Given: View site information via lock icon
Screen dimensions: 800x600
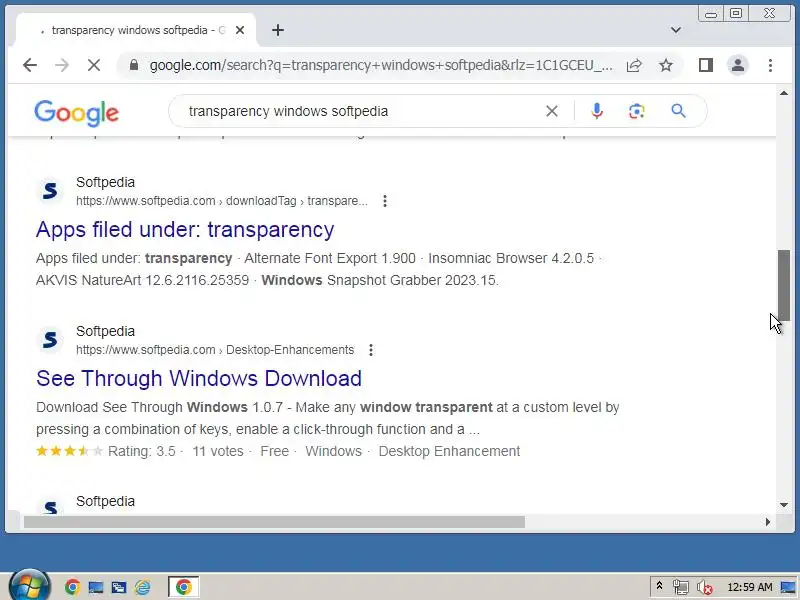Looking at the screenshot, I should coord(134,65).
